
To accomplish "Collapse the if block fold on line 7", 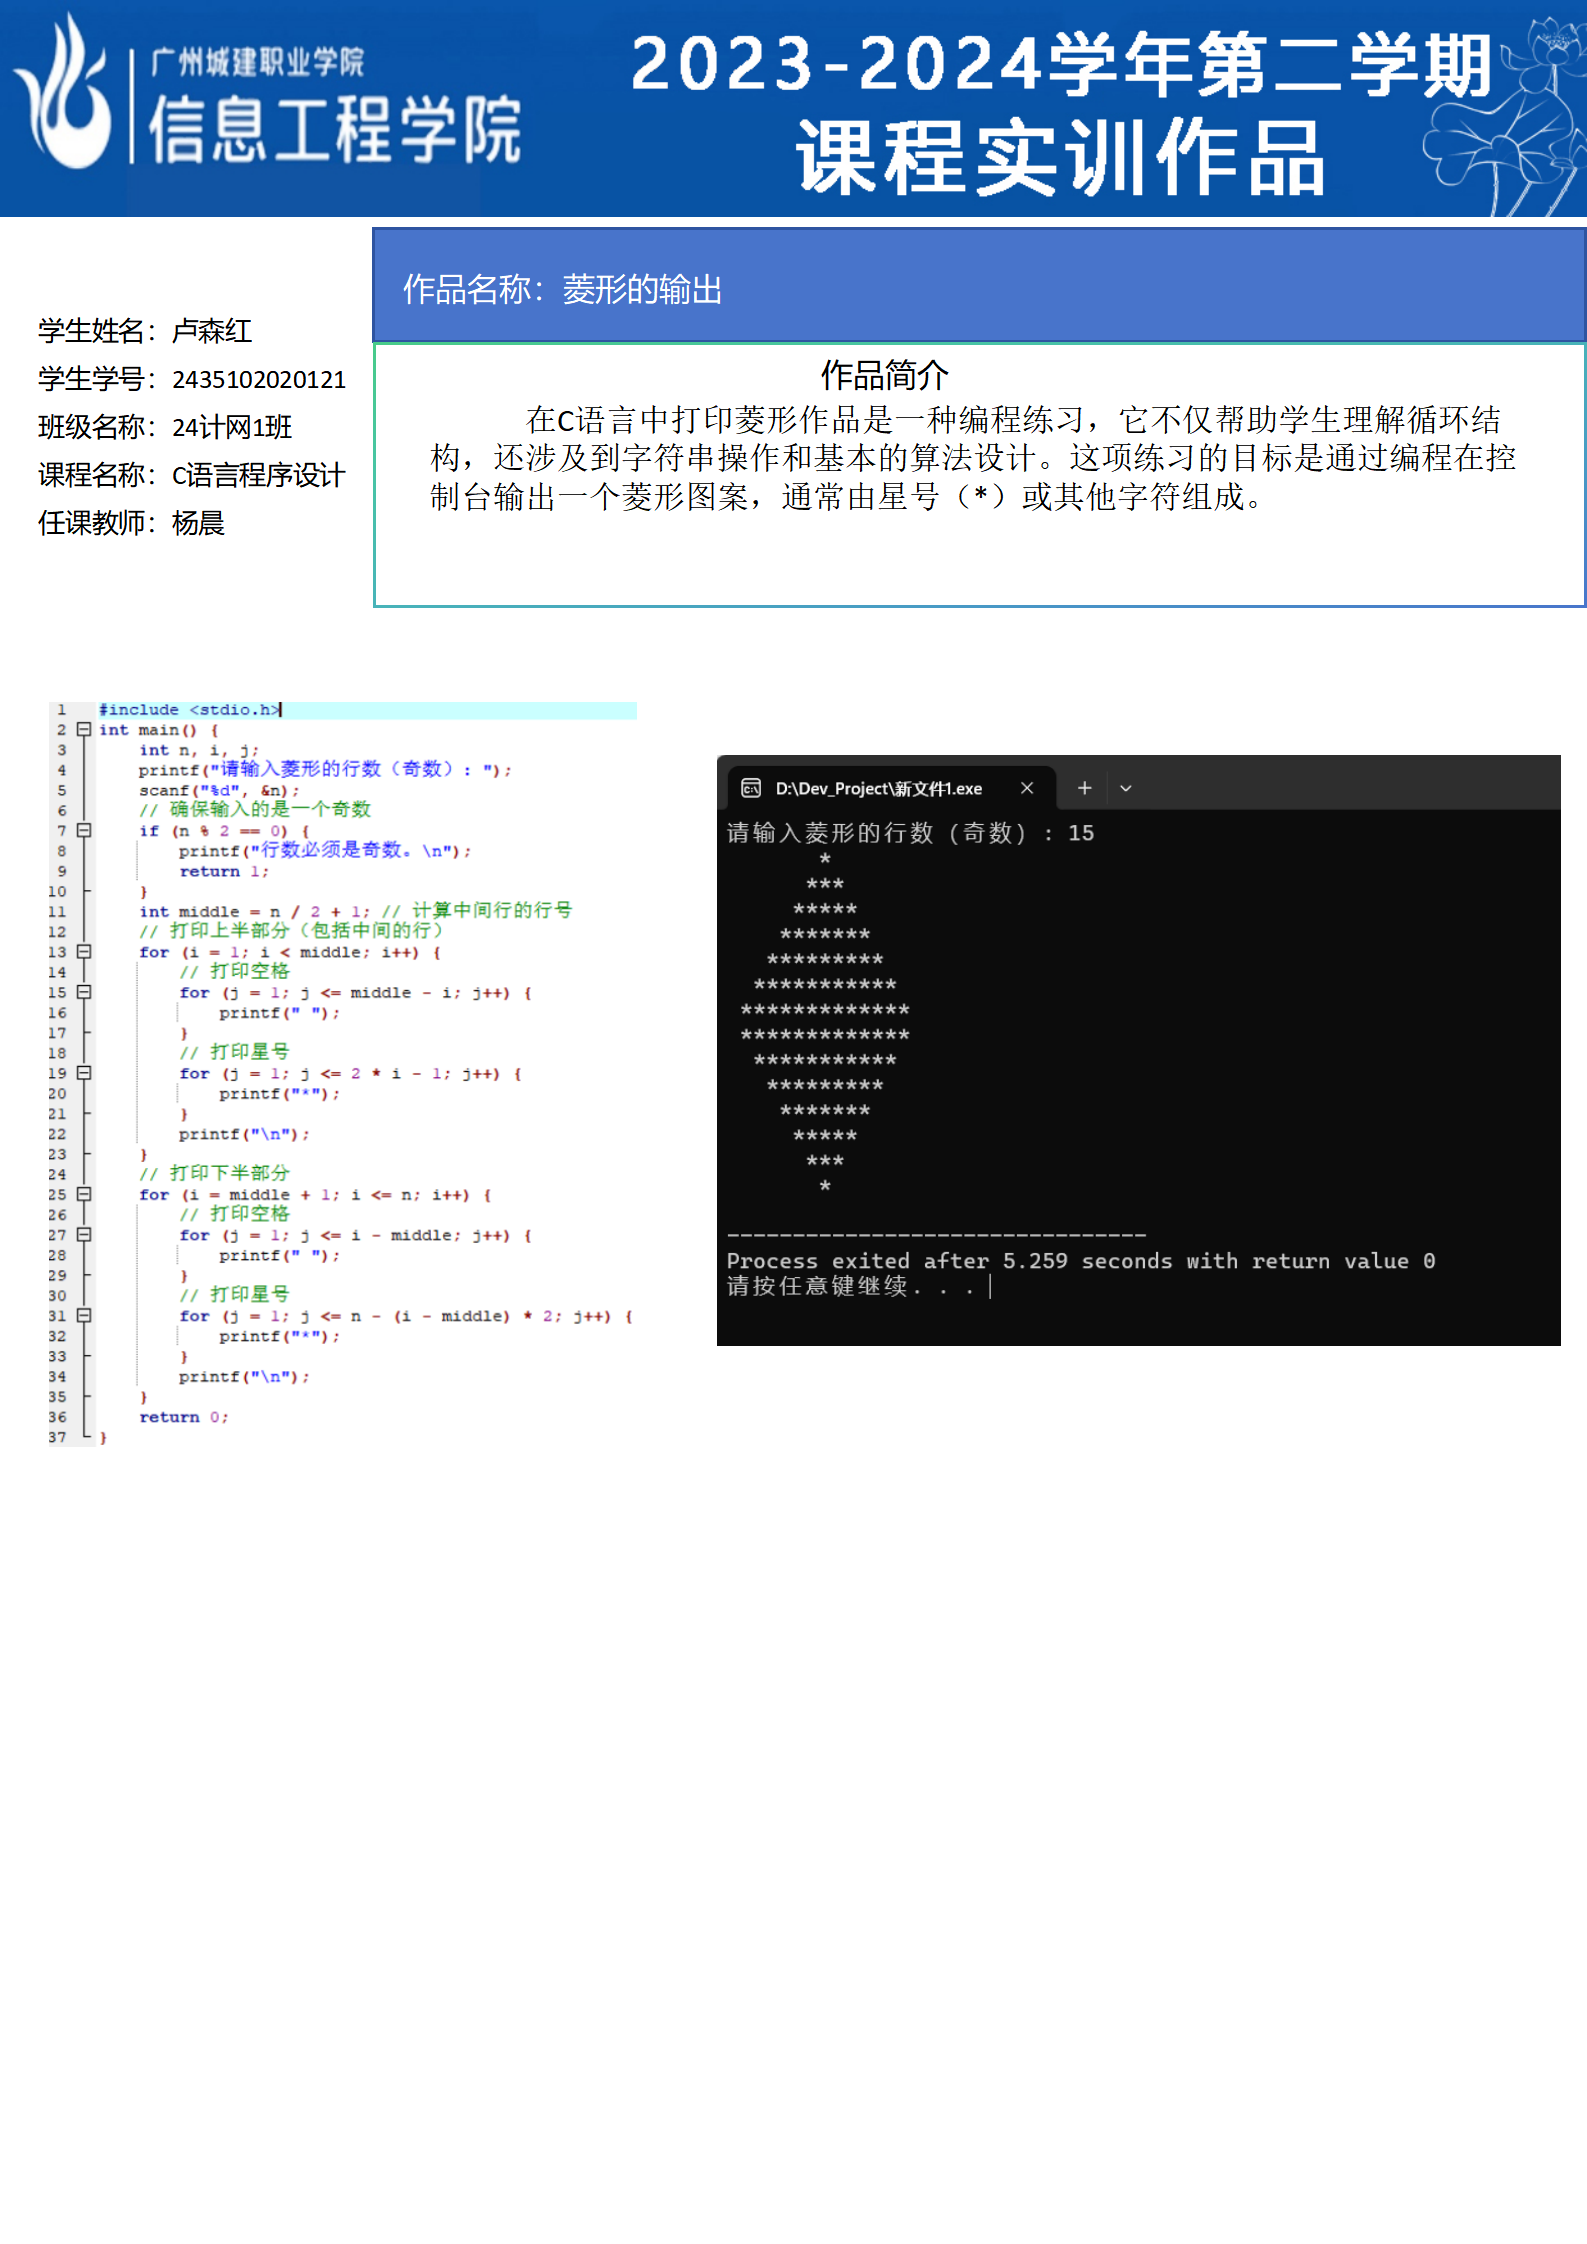I will point(85,831).
